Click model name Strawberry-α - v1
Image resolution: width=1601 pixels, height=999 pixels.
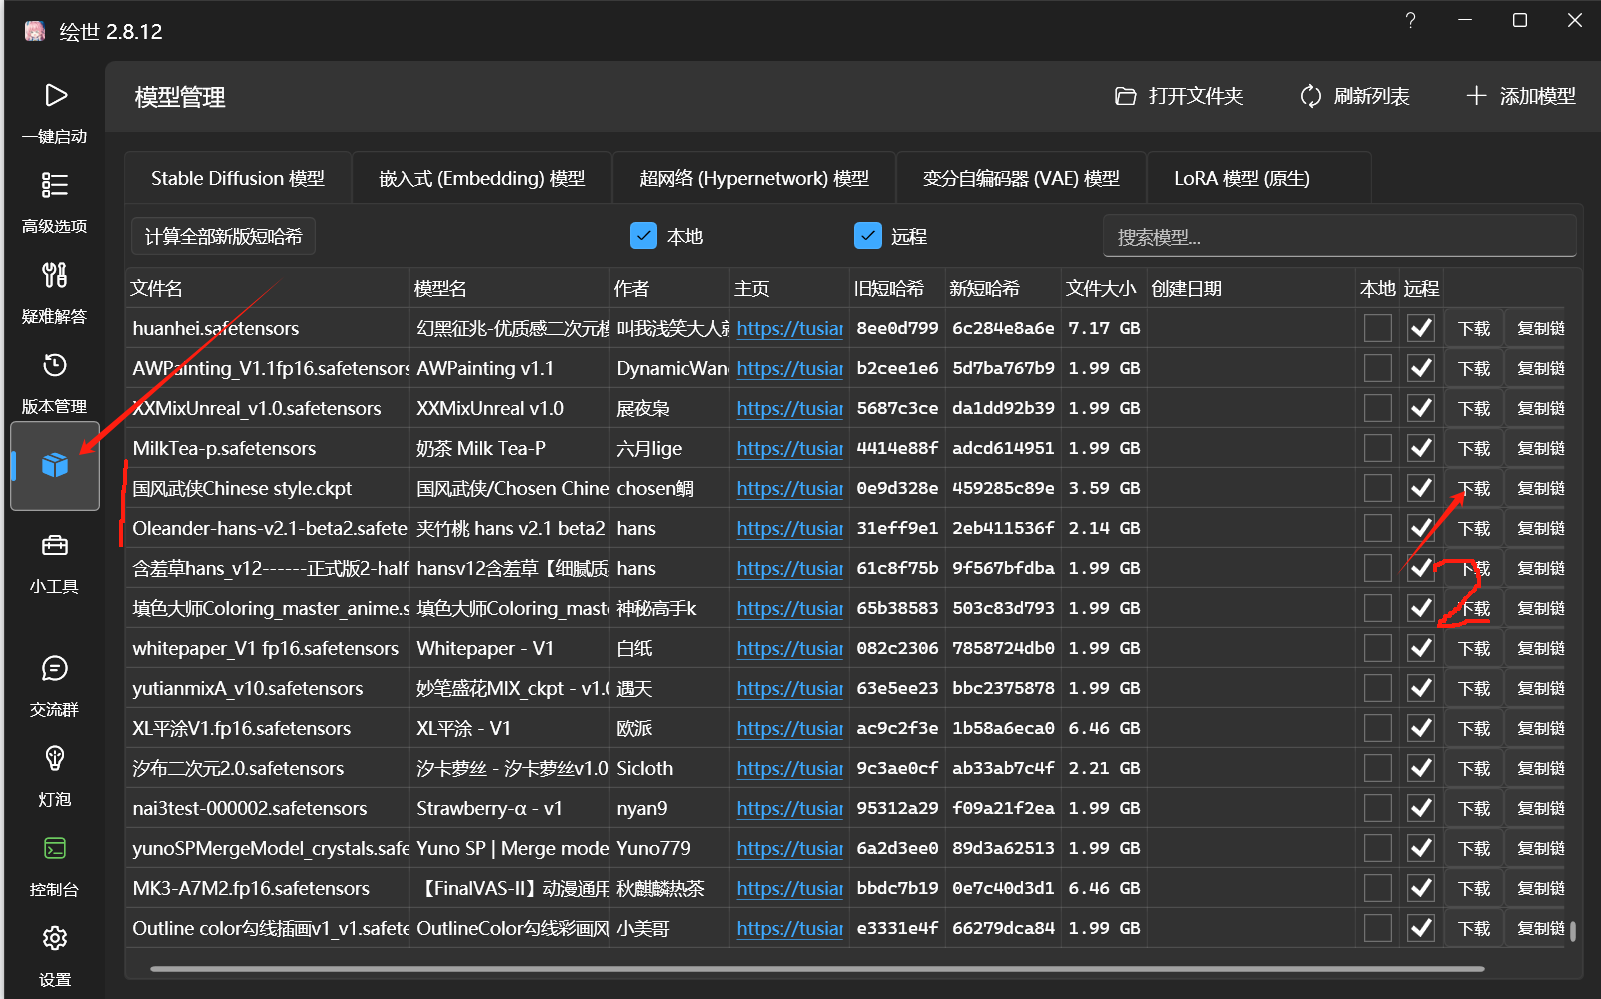489,808
